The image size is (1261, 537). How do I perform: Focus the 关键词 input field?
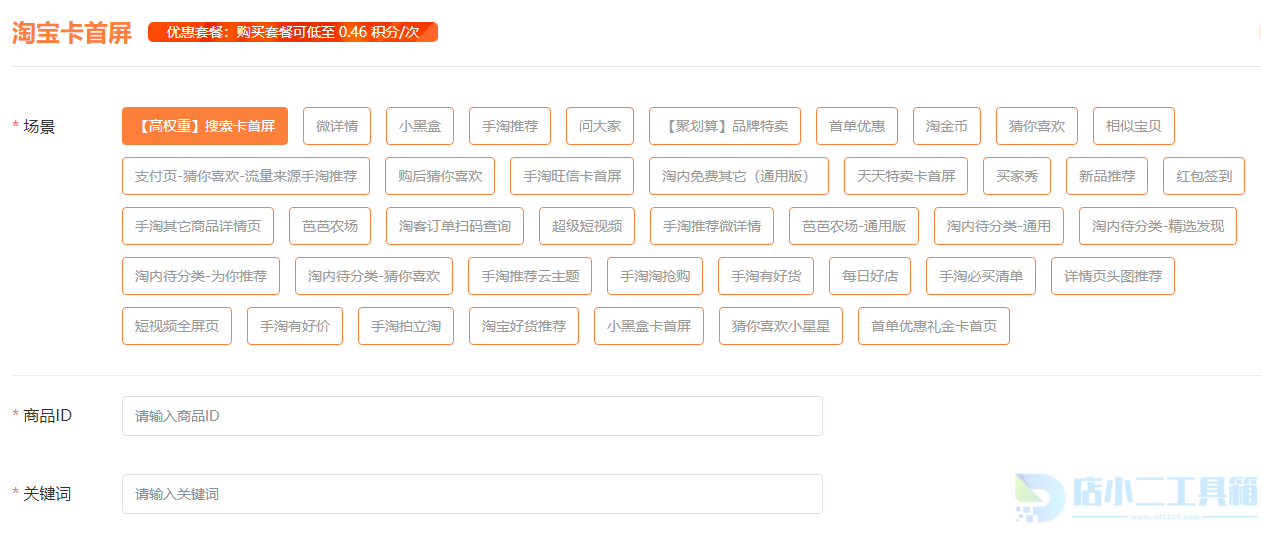click(472, 494)
